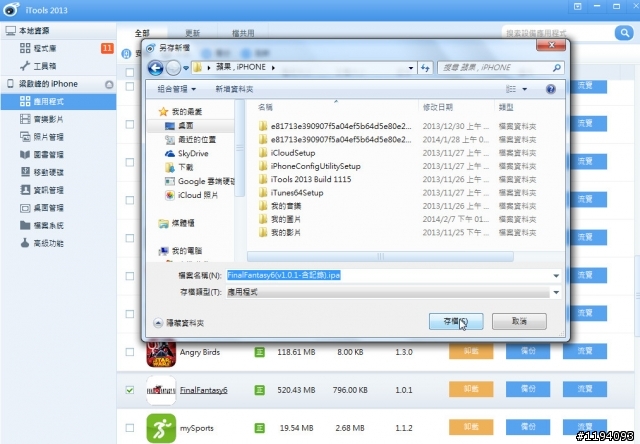Select SkyDrive in the dialog navigation pane
This screenshot has height=444, width=640.
point(186,153)
